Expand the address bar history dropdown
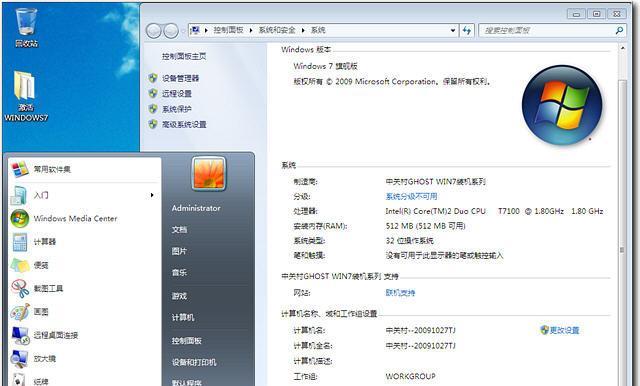640x386 pixels. pos(453,30)
